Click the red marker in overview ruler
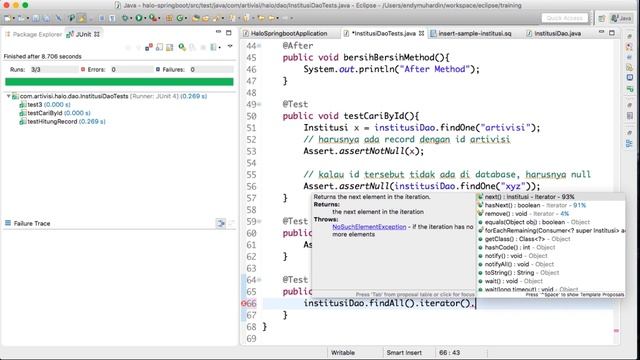 pyautogui.click(x=616, y=330)
